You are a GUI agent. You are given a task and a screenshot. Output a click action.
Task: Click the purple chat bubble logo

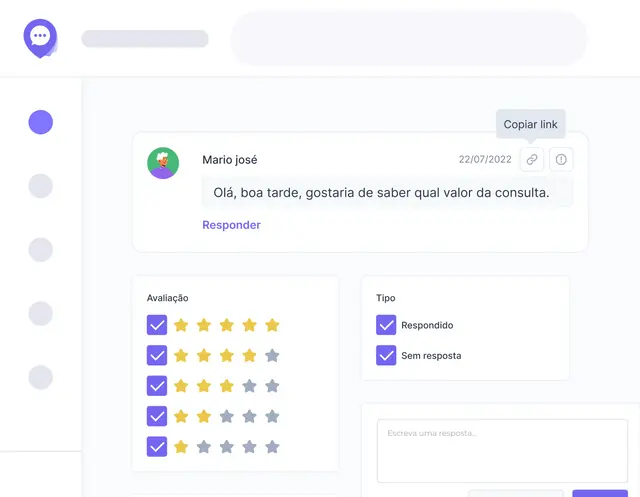(x=40, y=38)
